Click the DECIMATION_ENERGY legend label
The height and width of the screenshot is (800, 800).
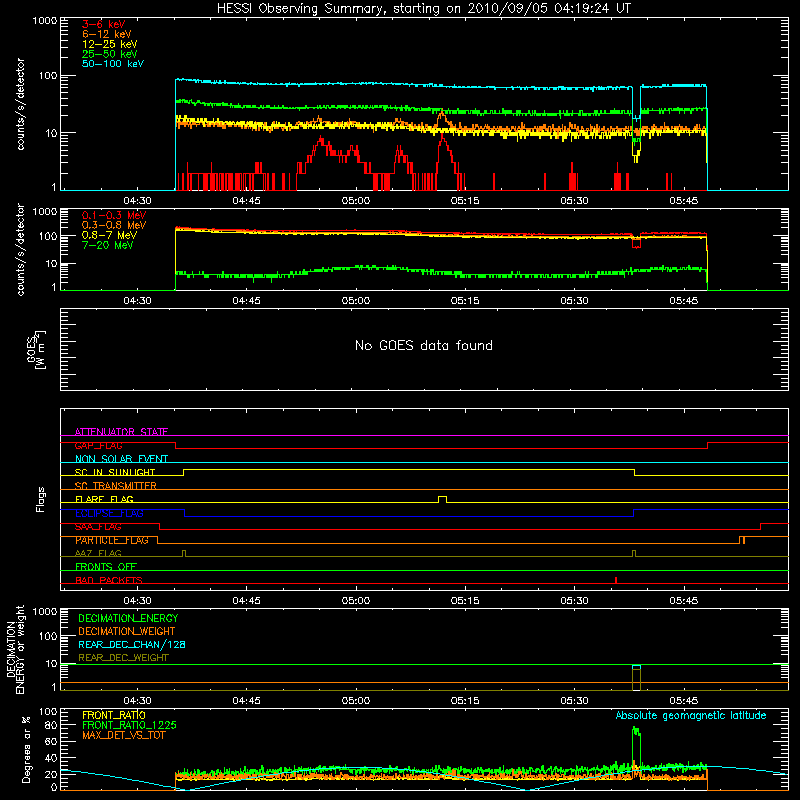click(x=128, y=618)
